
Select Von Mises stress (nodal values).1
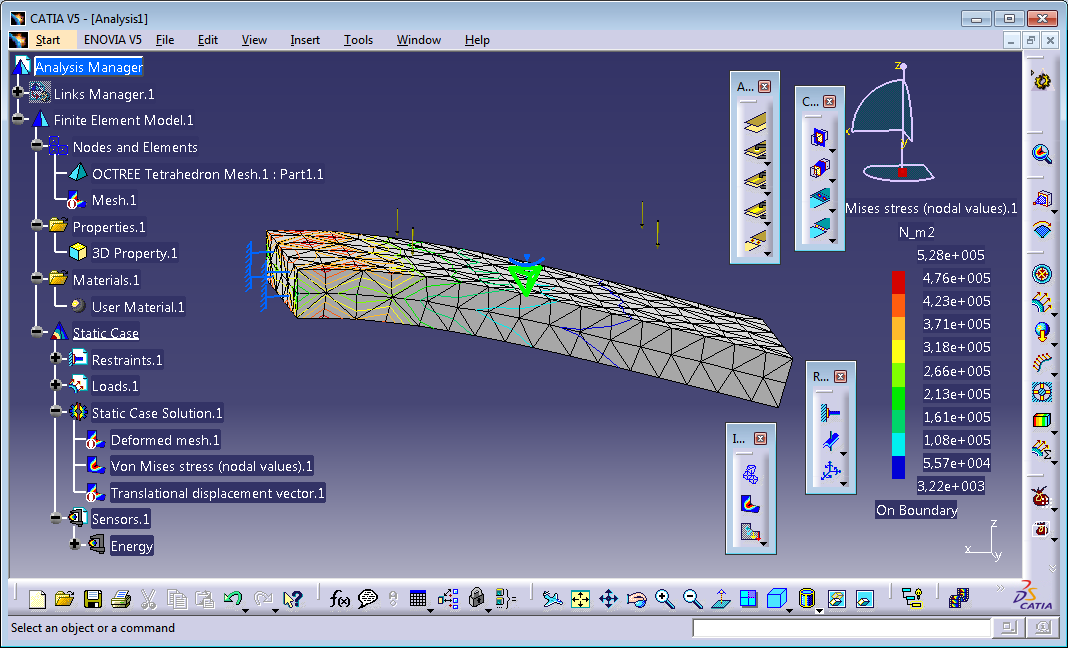pos(211,466)
